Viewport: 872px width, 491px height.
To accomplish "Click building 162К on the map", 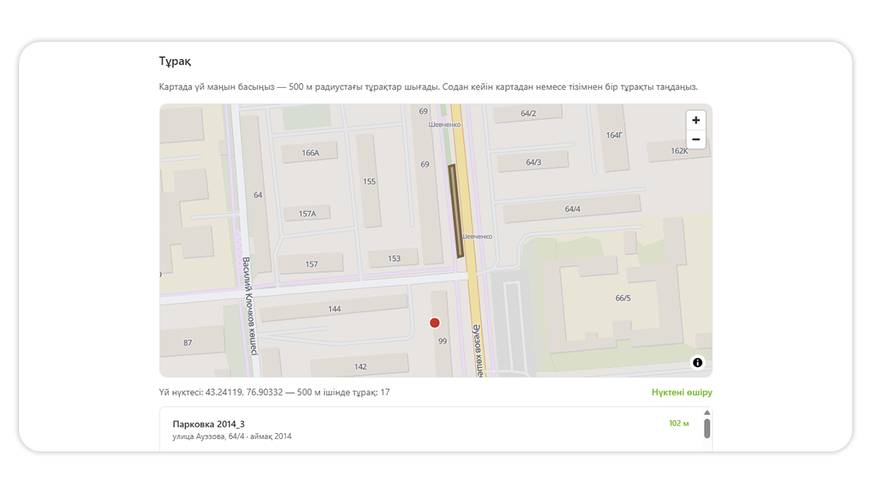I will pyautogui.click(x=679, y=151).
